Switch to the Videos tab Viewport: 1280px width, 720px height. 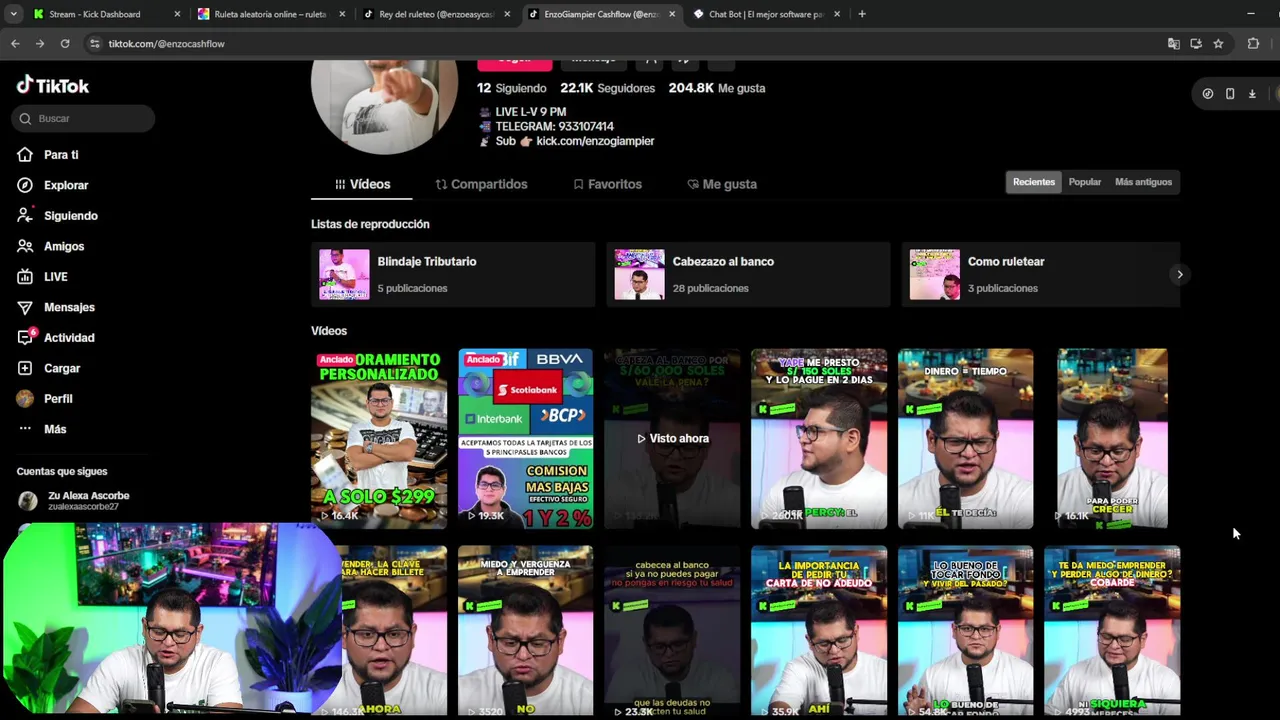[362, 184]
